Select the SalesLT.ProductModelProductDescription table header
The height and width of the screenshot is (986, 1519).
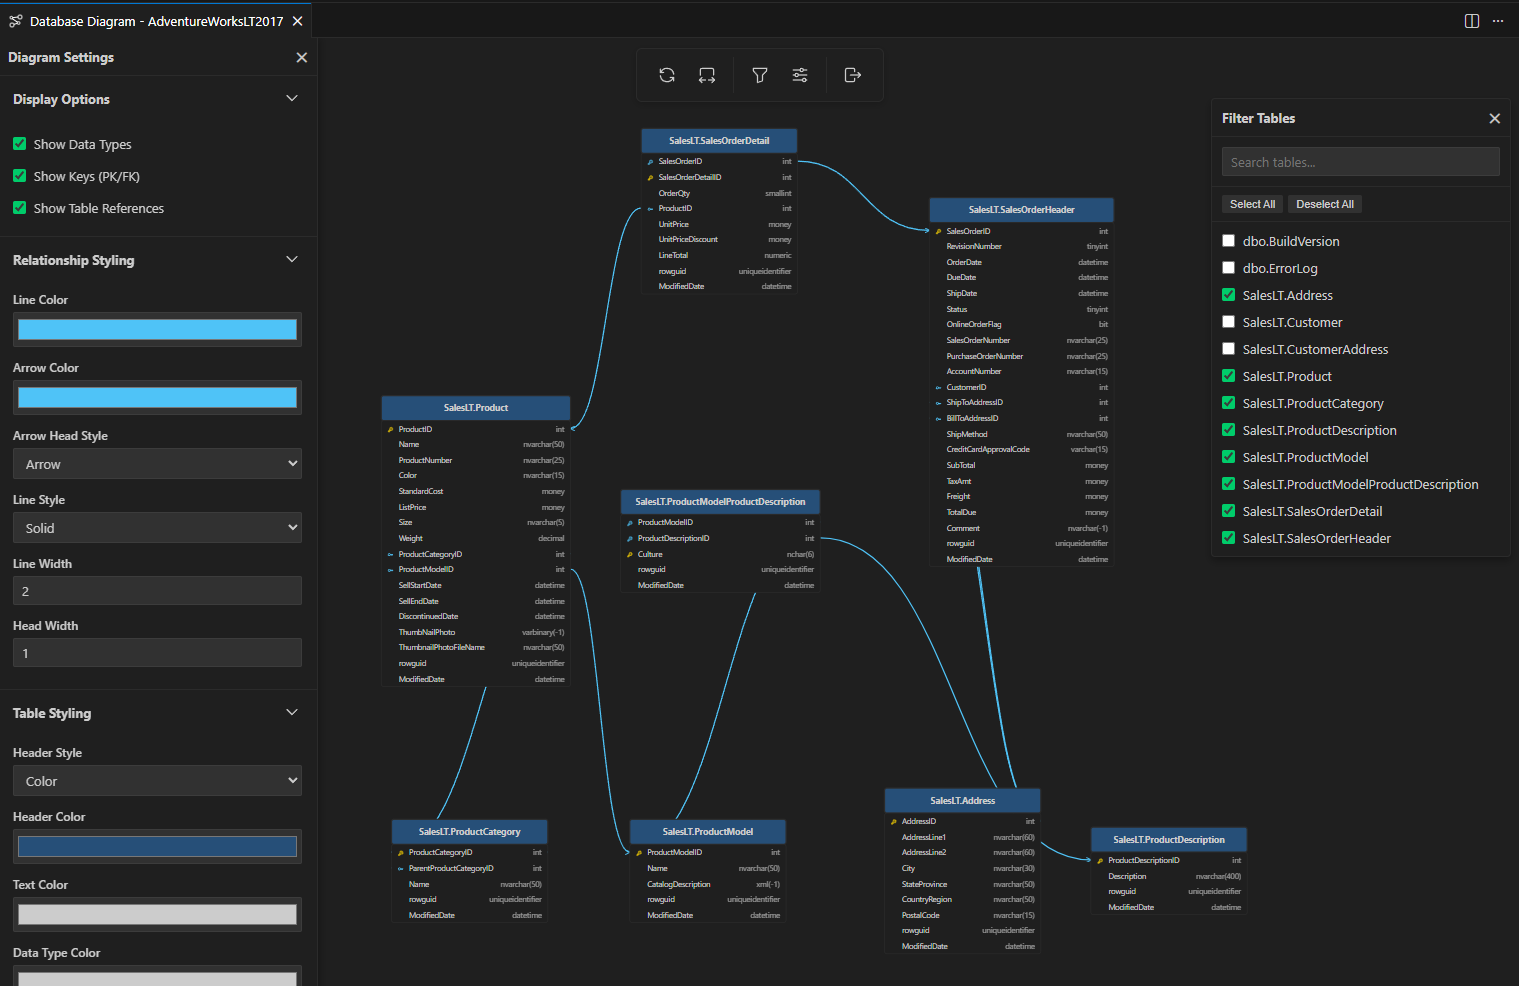[720, 502]
